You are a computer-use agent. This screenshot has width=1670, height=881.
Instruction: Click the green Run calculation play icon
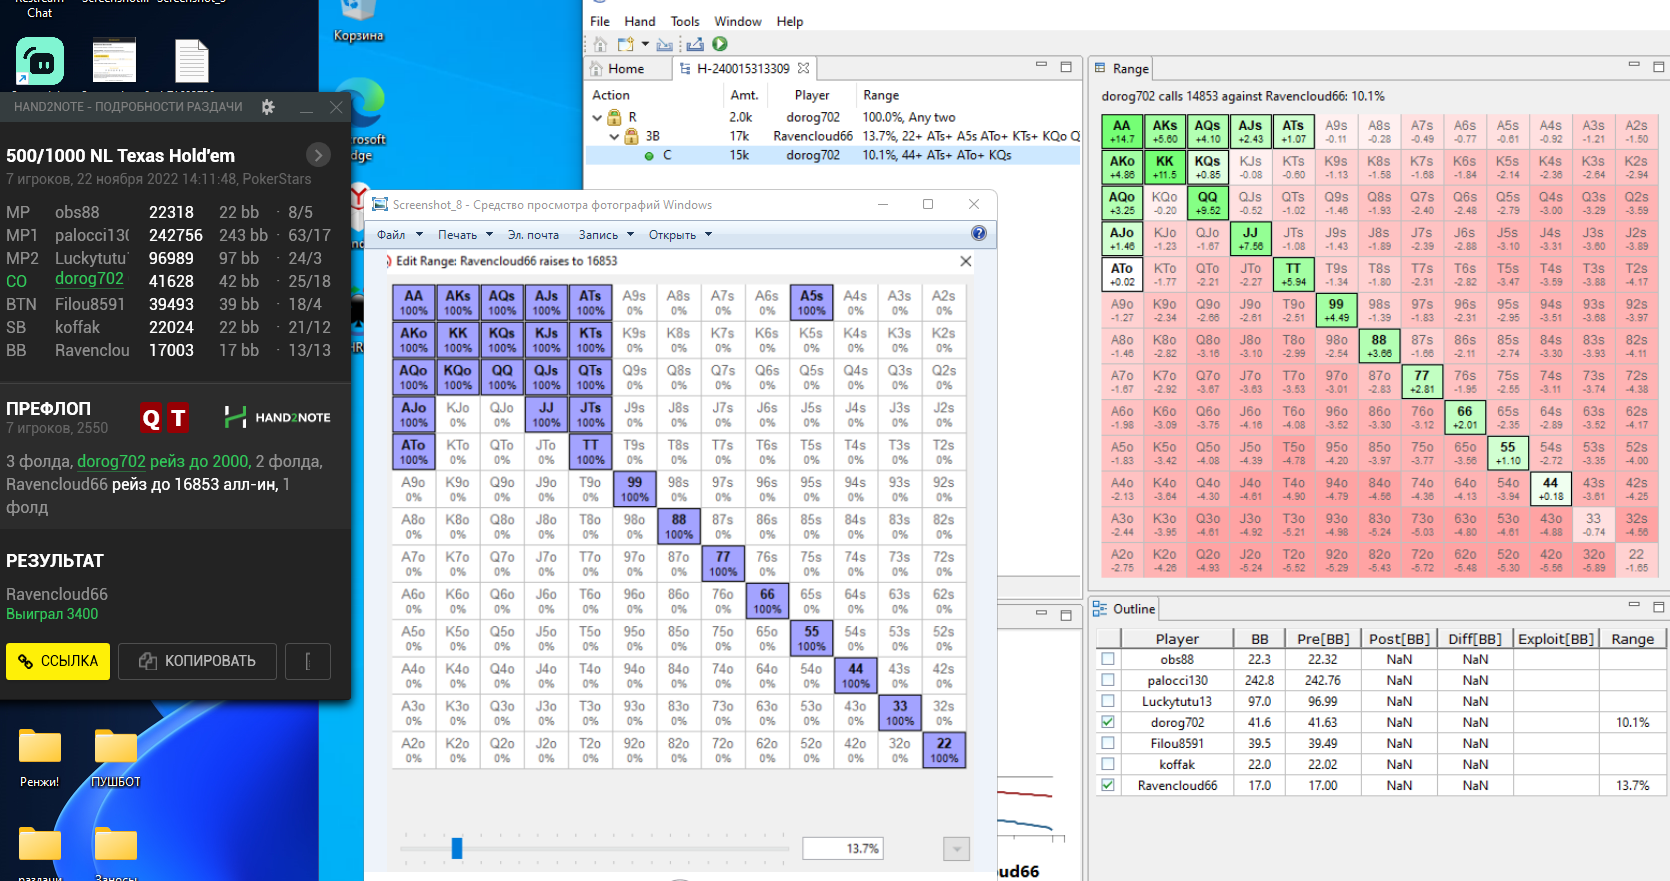coord(720,44)
